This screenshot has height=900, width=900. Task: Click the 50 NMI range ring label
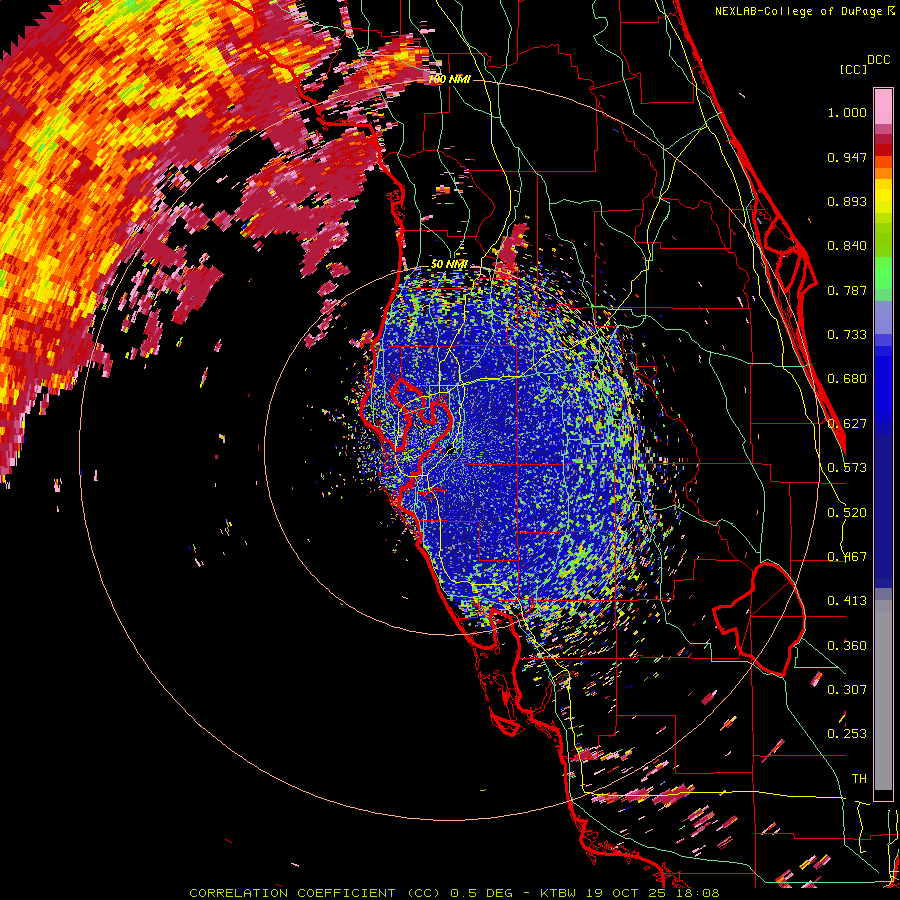pyautogui.click(x=449, y=264)
